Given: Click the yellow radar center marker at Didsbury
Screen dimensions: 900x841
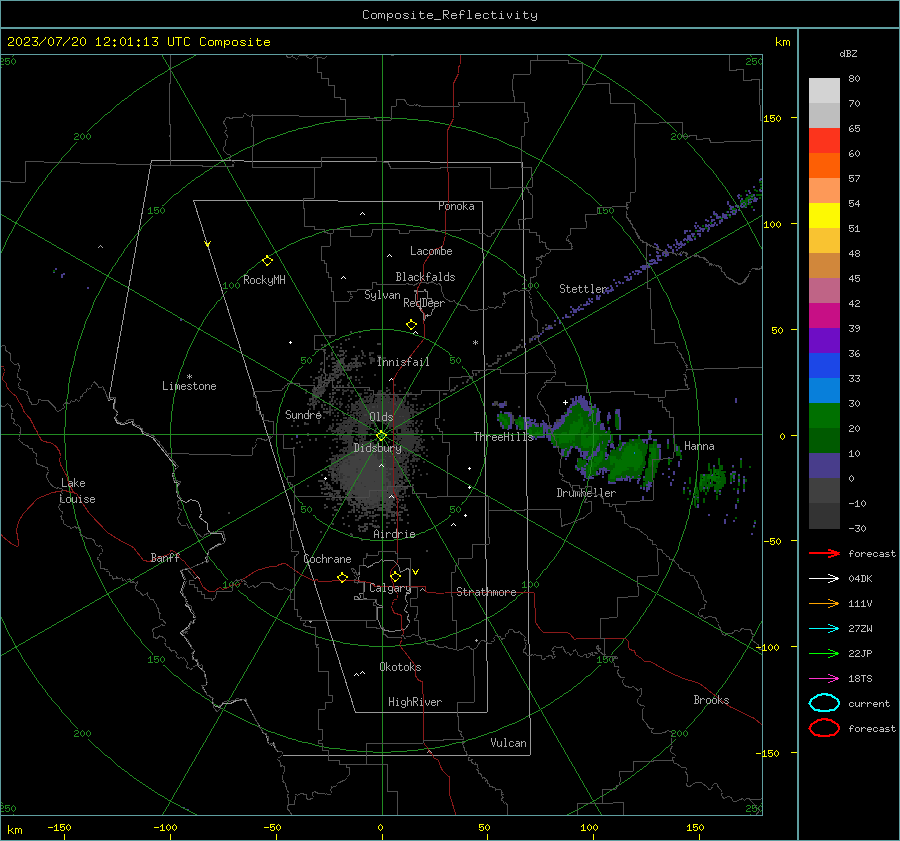Looking at the screenshot, I should tap(382, 436).
